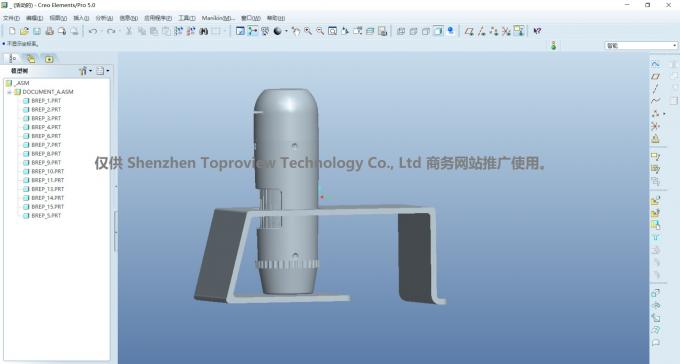Viewport: 680px width, 364px height.
Task: Click the Zoom In magnifier icon
Action: coord(308,31)
